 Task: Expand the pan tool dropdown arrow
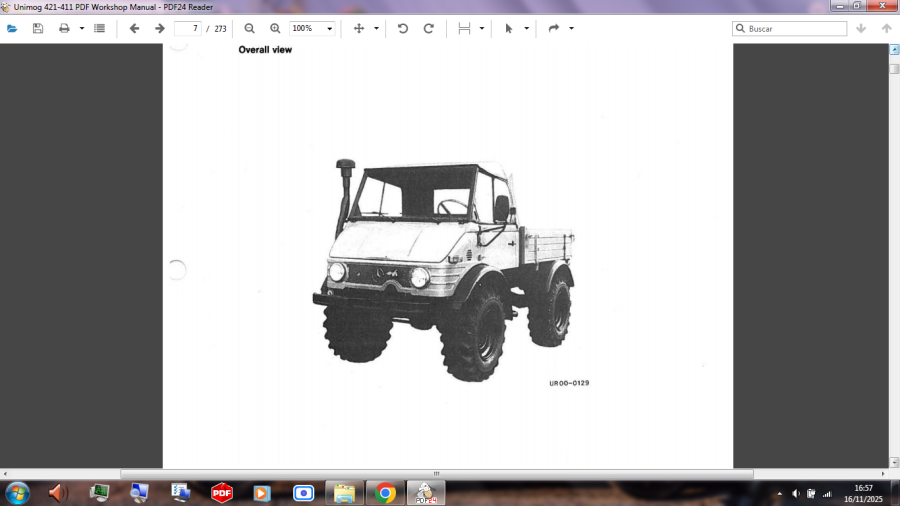coord(376,28)
